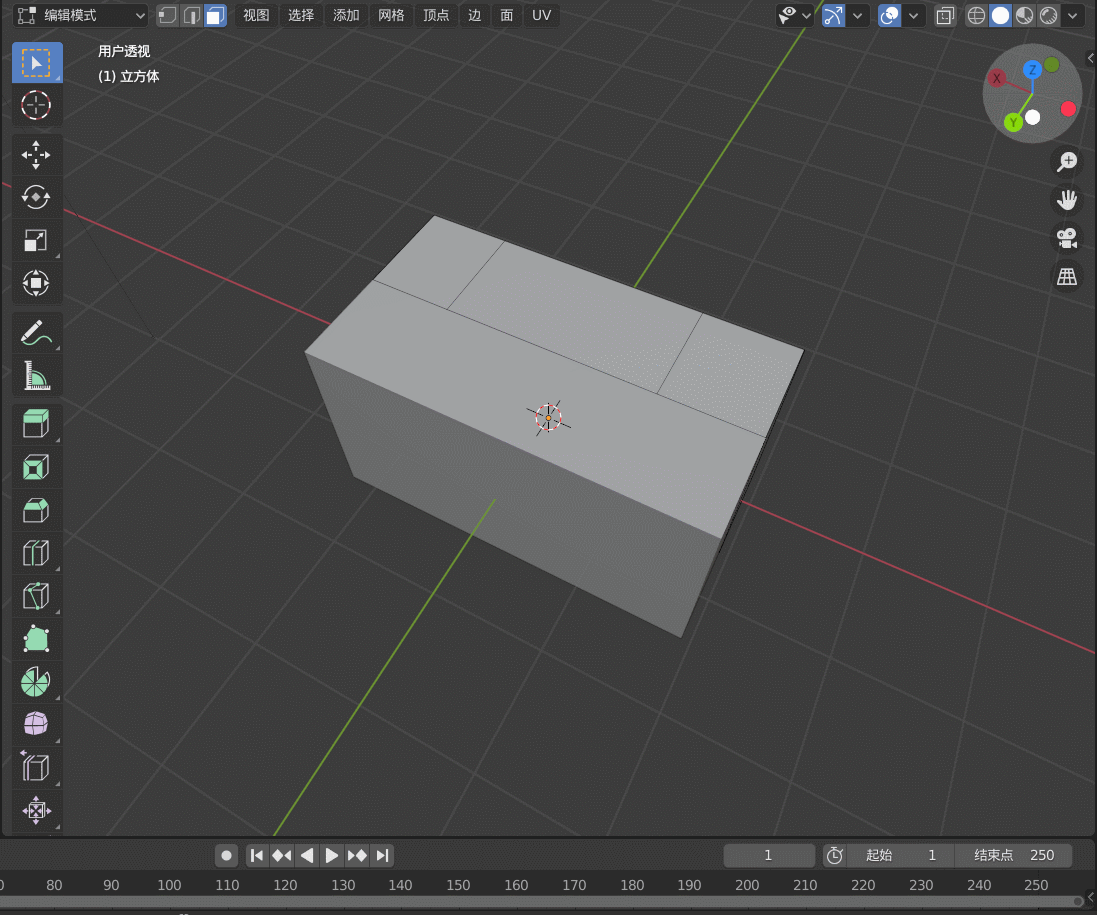Switch perspective/orthographic grid icon
1097x915 pixels.
[x=1067, y=276]
